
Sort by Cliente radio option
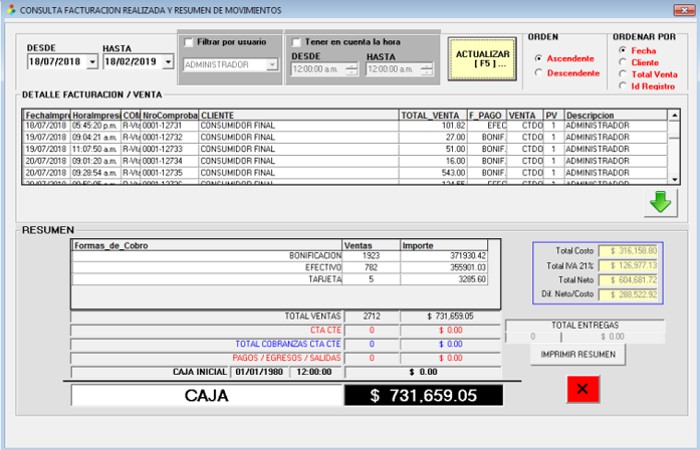coord(624,62)
